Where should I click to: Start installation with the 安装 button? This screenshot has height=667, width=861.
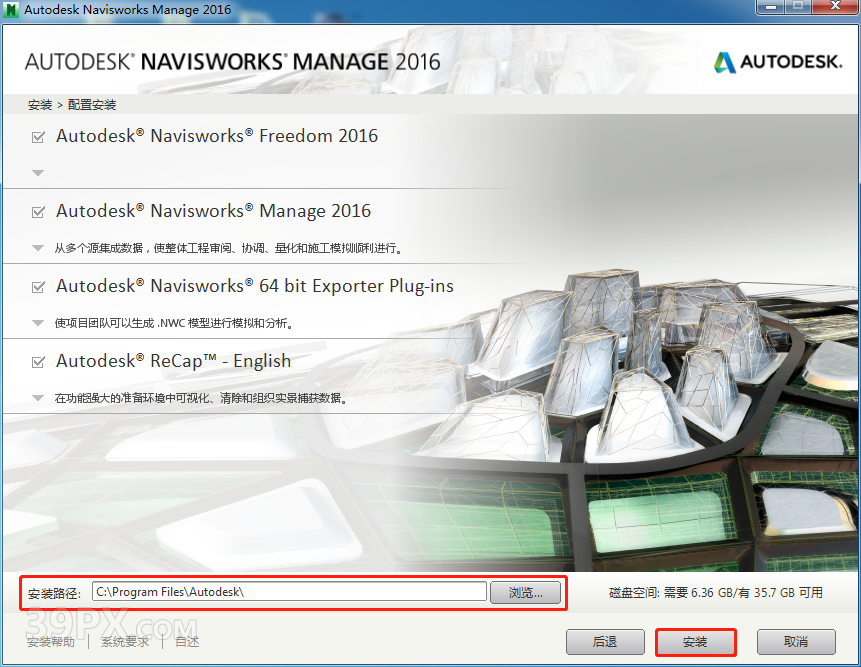tap(695, 642)
